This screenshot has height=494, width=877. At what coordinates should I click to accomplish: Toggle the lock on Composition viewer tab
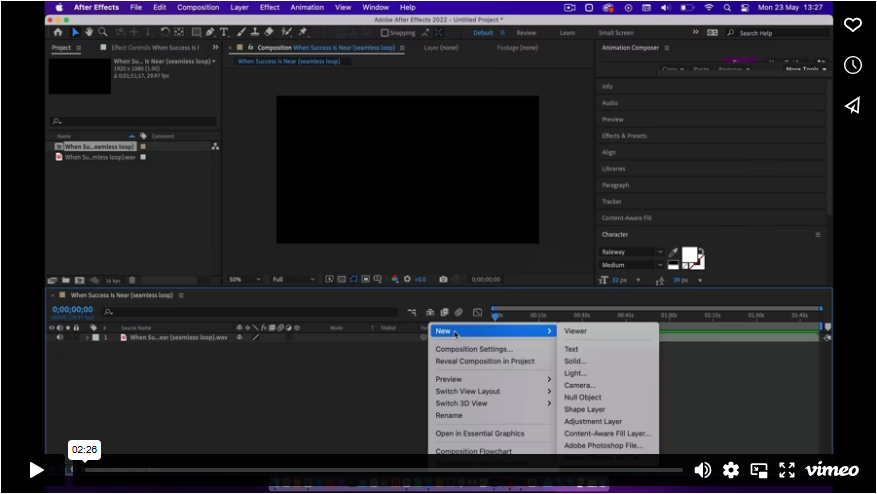(x=251, y=48)
